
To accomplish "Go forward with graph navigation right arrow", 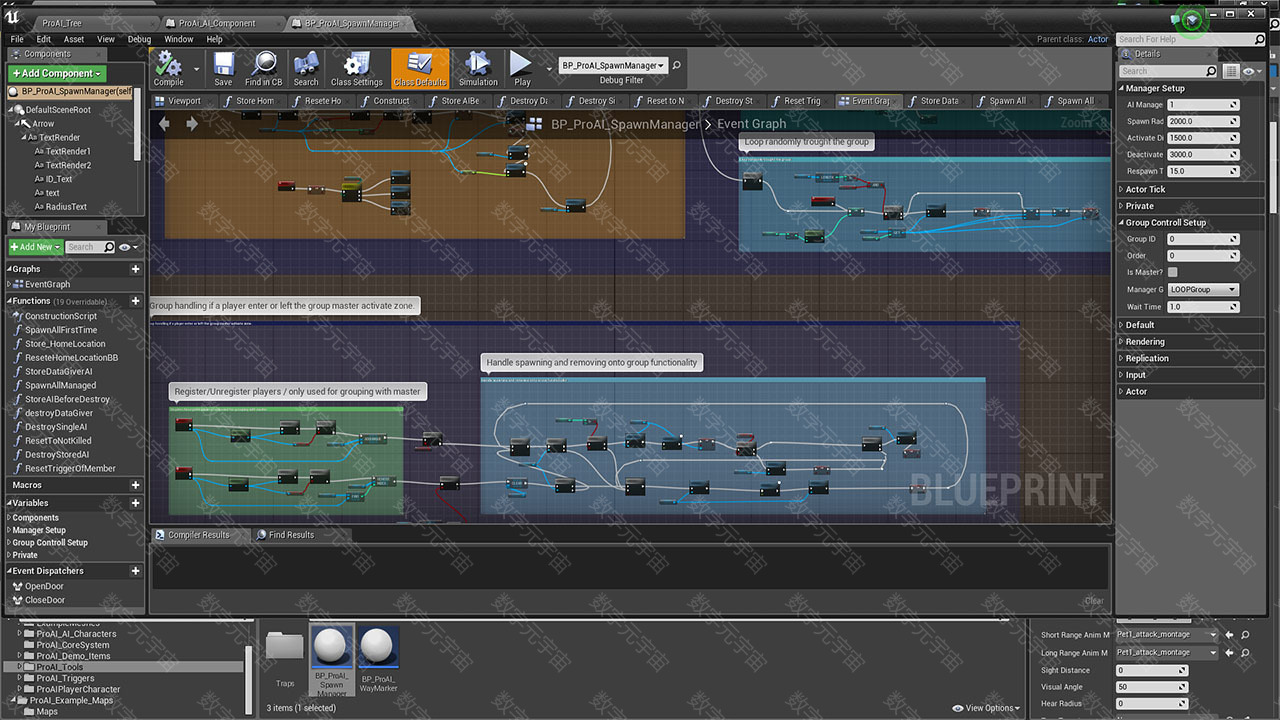I will pyautogui.click(x=192, y=124).
